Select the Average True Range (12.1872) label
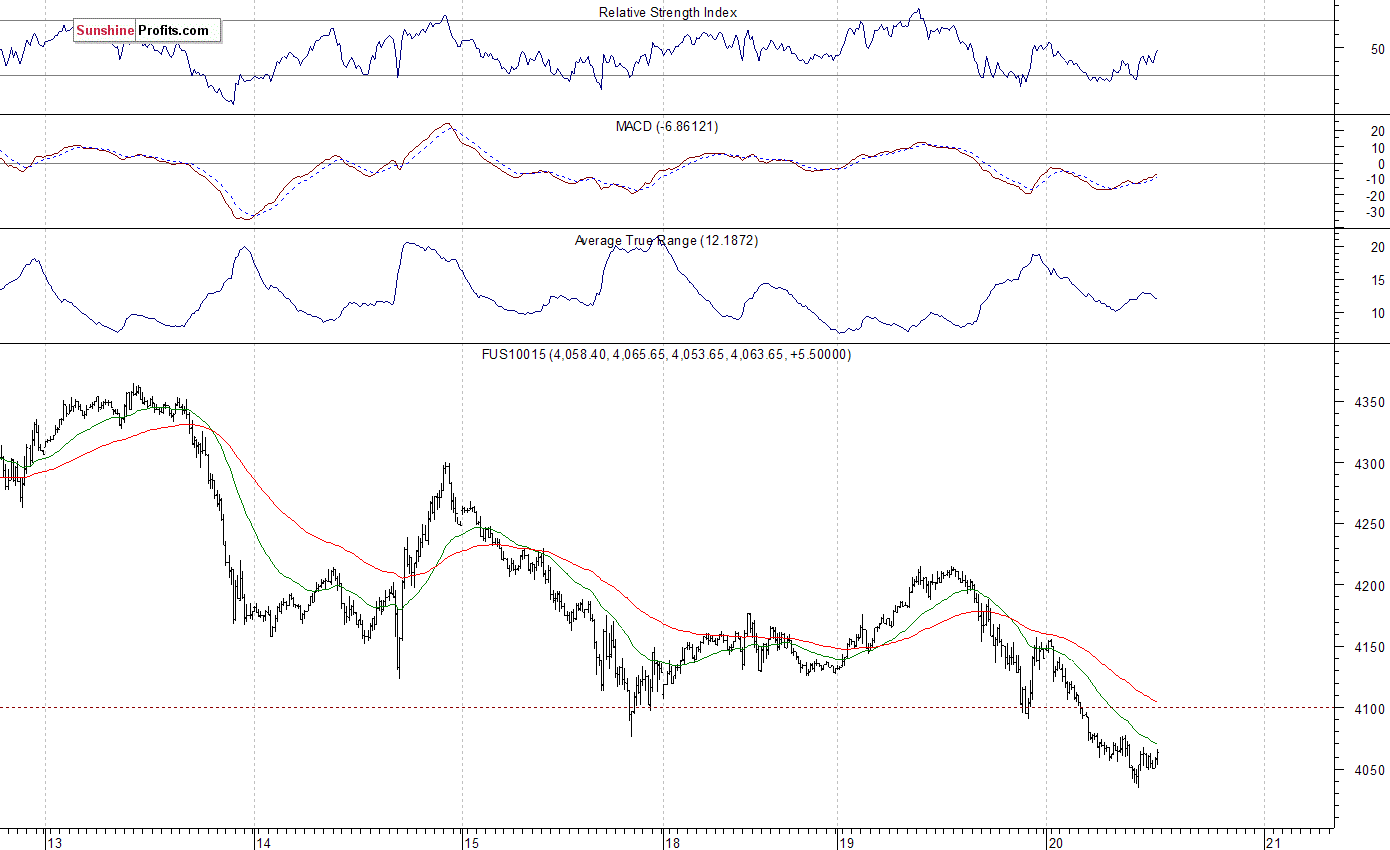 pos(666,241)
